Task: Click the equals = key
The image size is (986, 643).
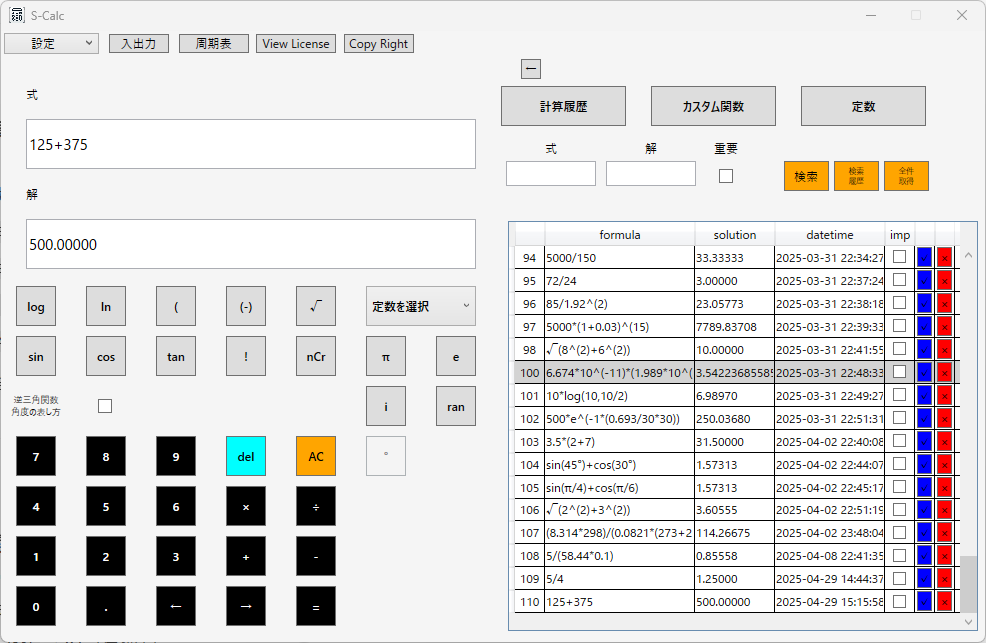Action: click(316, 607)
